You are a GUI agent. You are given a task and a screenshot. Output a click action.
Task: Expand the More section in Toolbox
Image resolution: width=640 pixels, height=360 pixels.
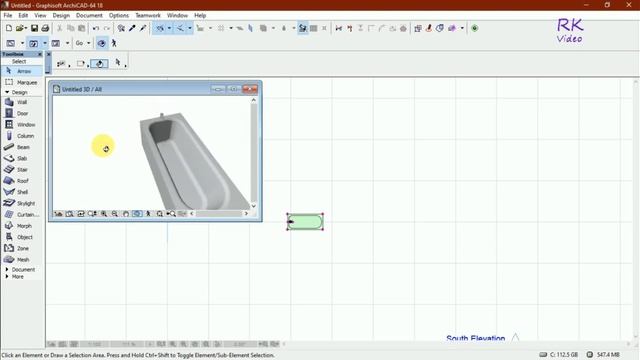coord(7,277)
